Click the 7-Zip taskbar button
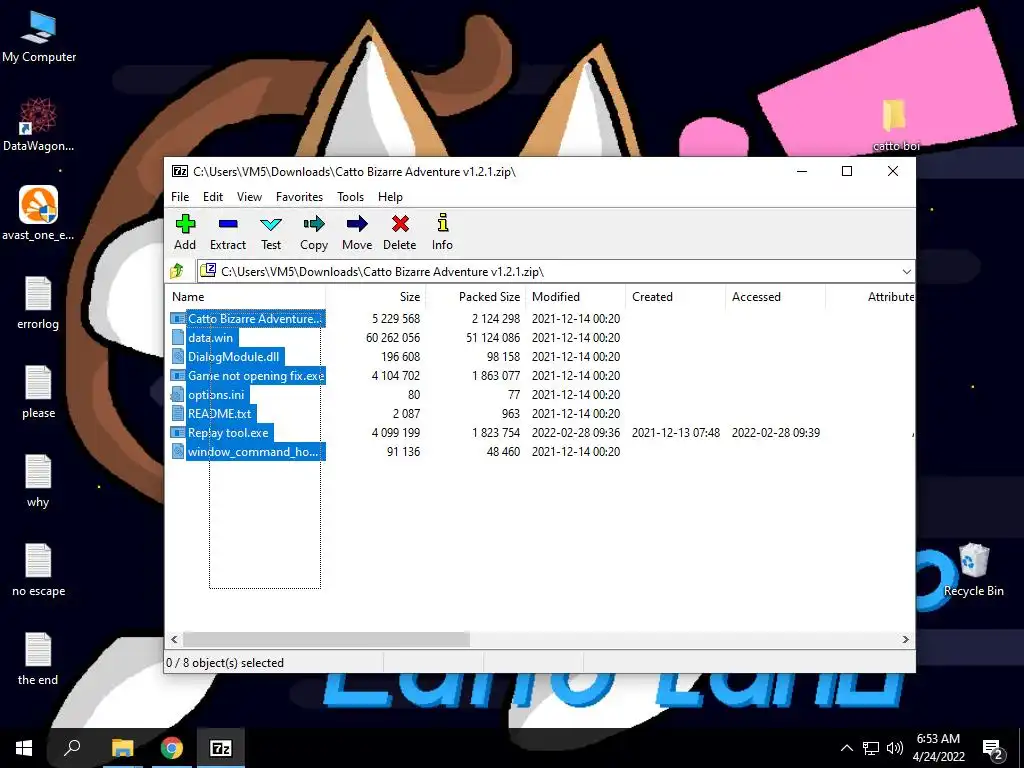1024x768 pixels. pyautogui.click(x=221, y=748)
